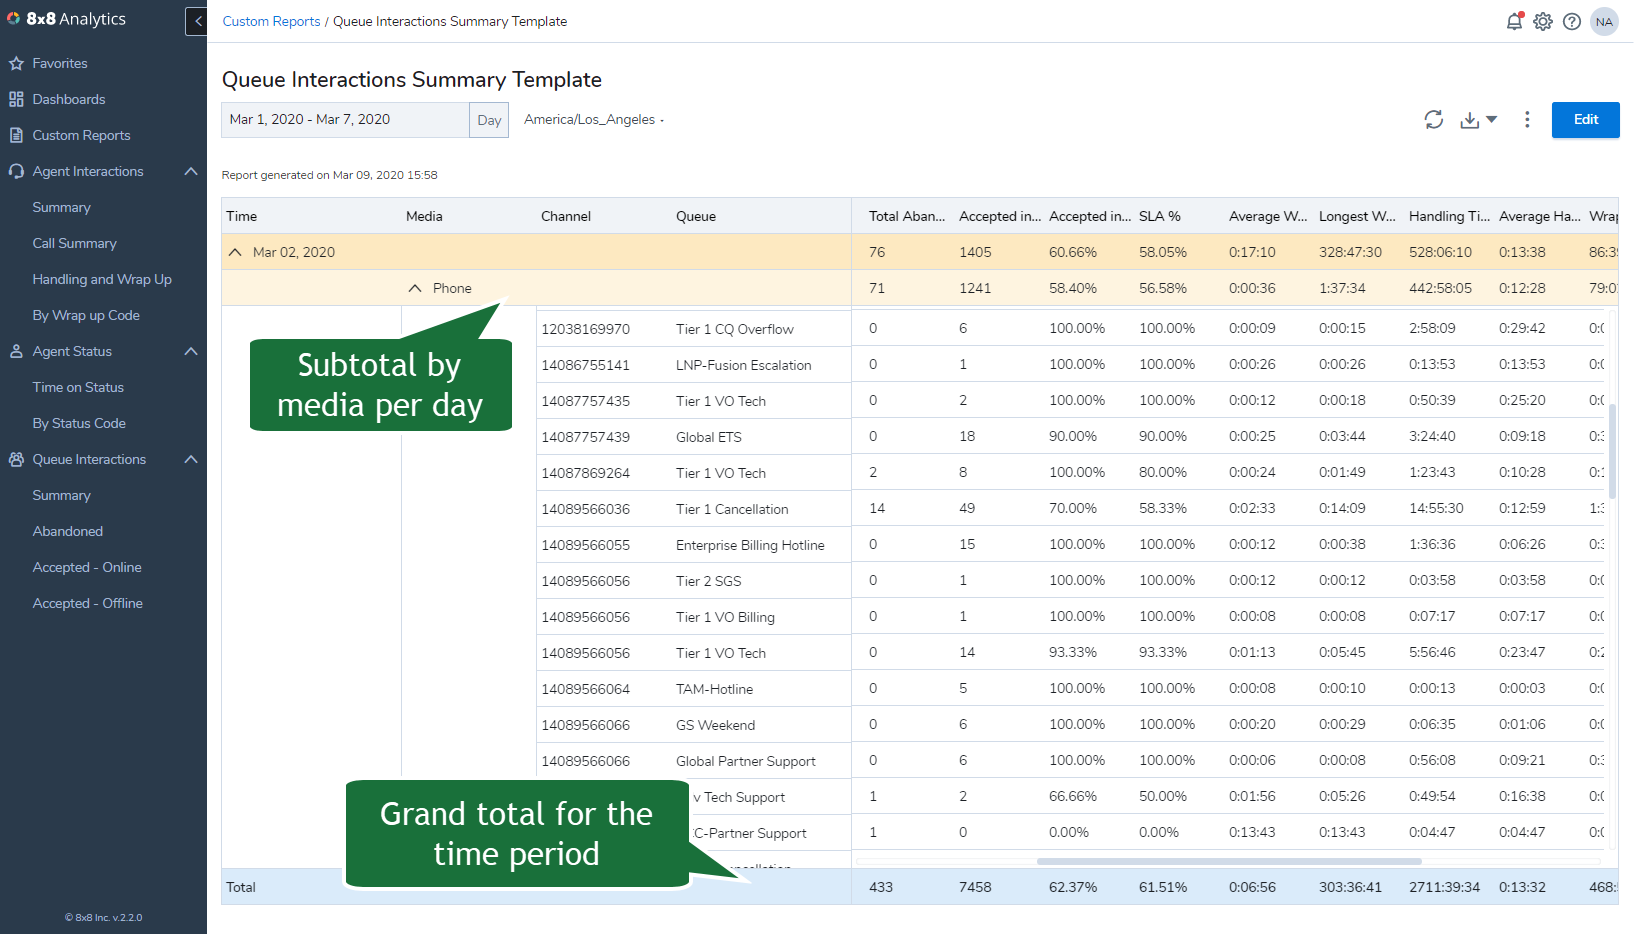Open the download report menu

tap(1478, 120)
